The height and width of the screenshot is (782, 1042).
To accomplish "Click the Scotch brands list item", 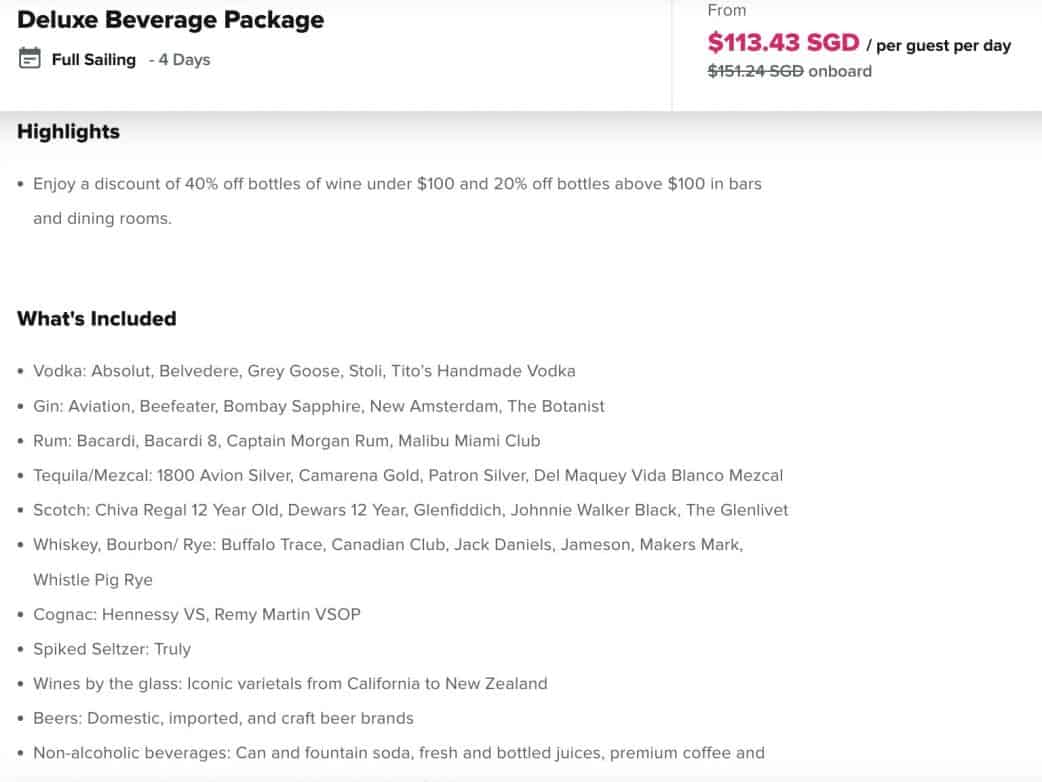I will coord(410,510).
